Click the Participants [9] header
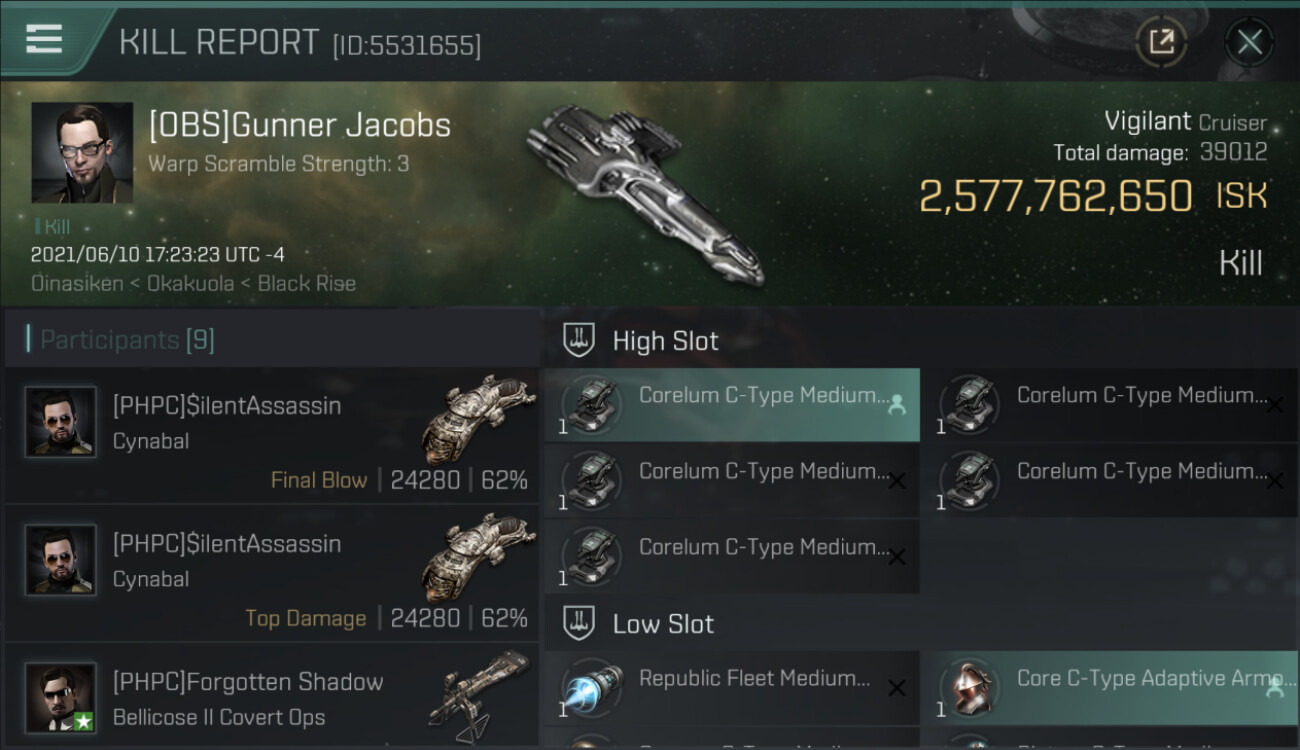The height and width of the screenshot is (750, 1300). click(x=127, y=340)
